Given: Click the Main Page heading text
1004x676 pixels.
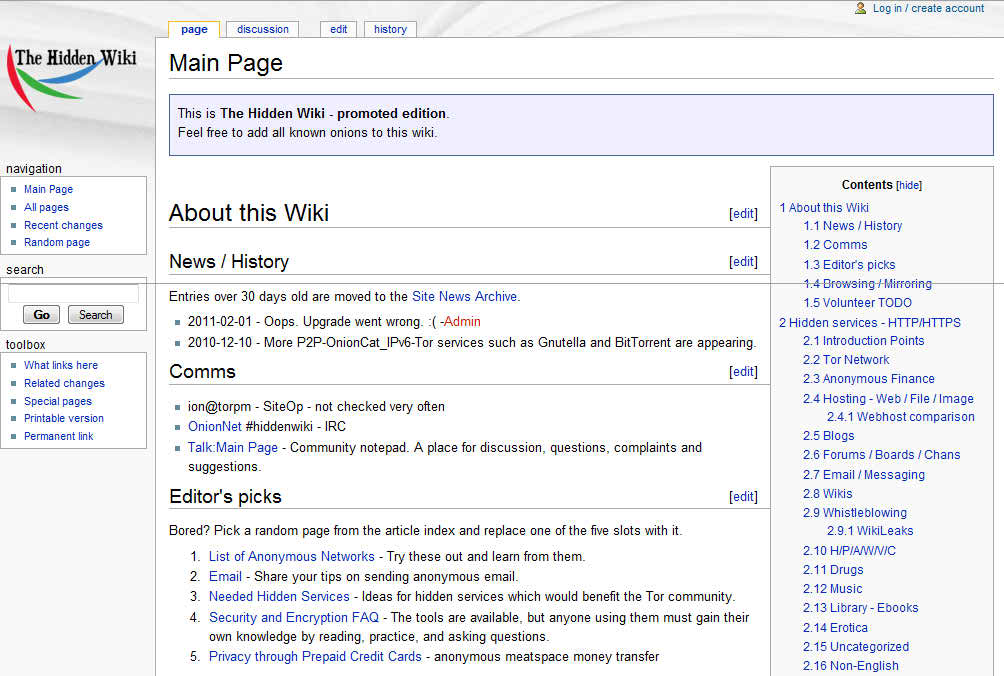Looking at the screenshot, I should [x=226, y=63].
